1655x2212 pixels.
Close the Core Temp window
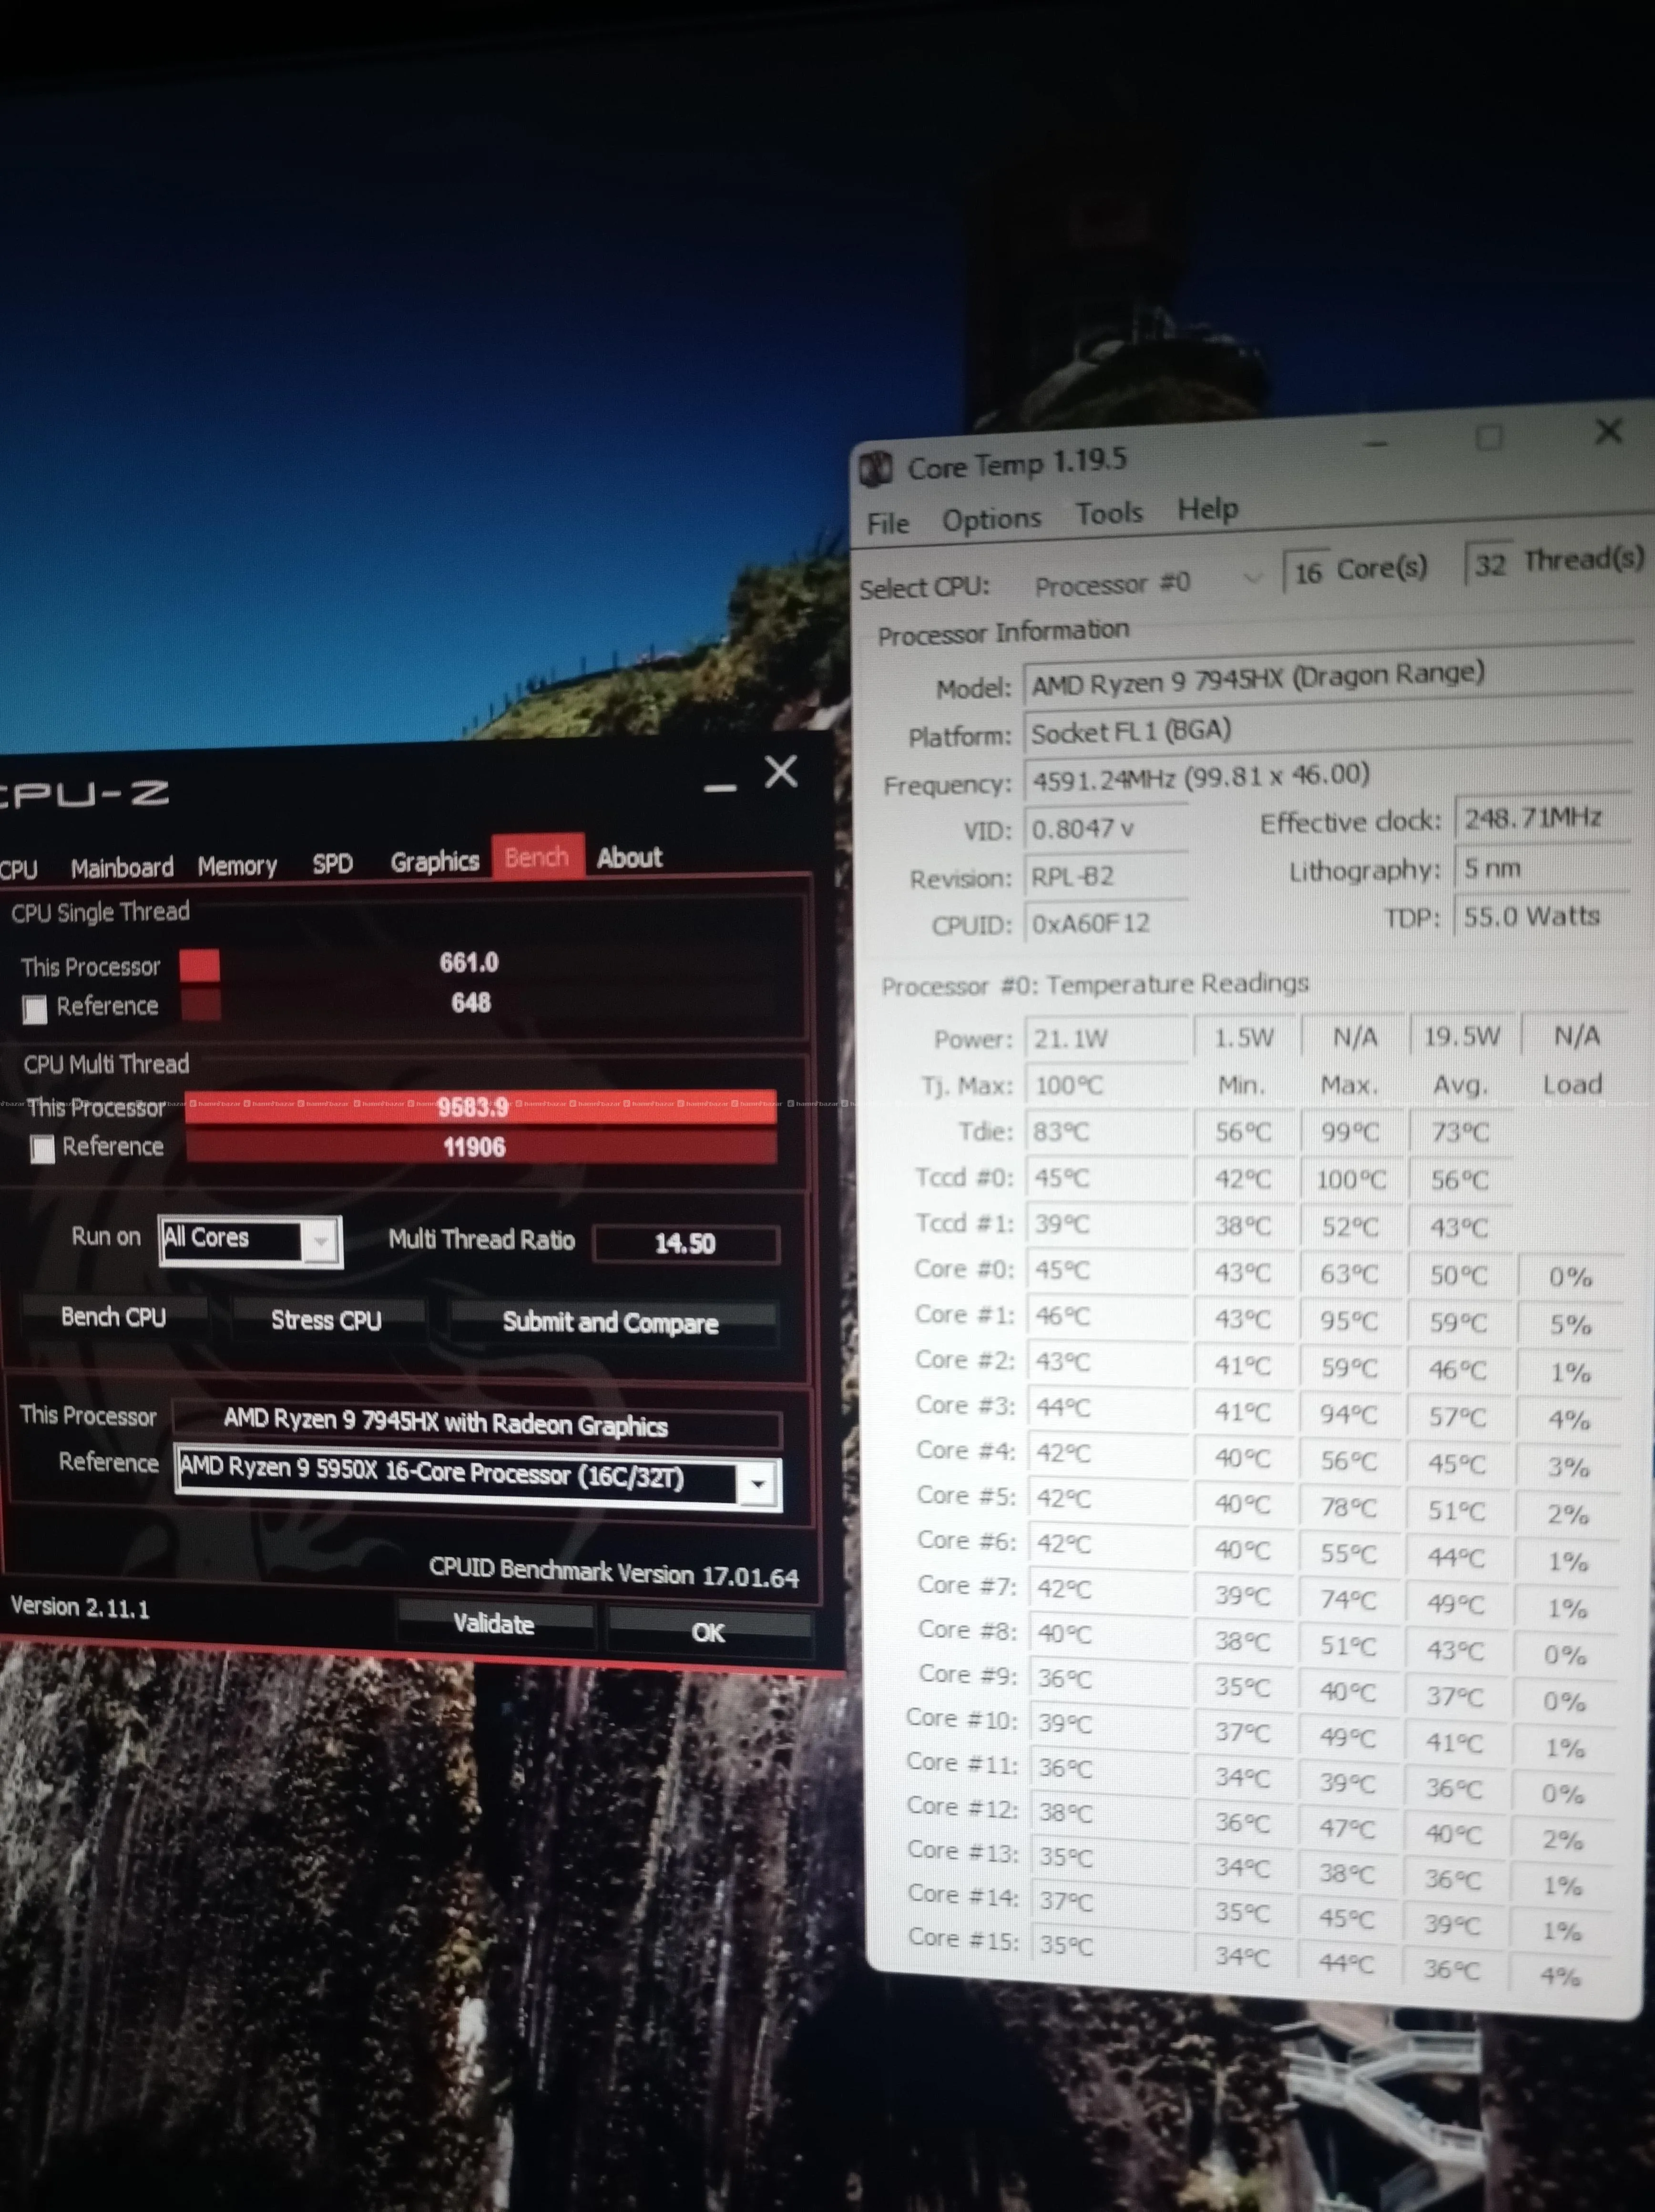click(x=1609, y=432)
